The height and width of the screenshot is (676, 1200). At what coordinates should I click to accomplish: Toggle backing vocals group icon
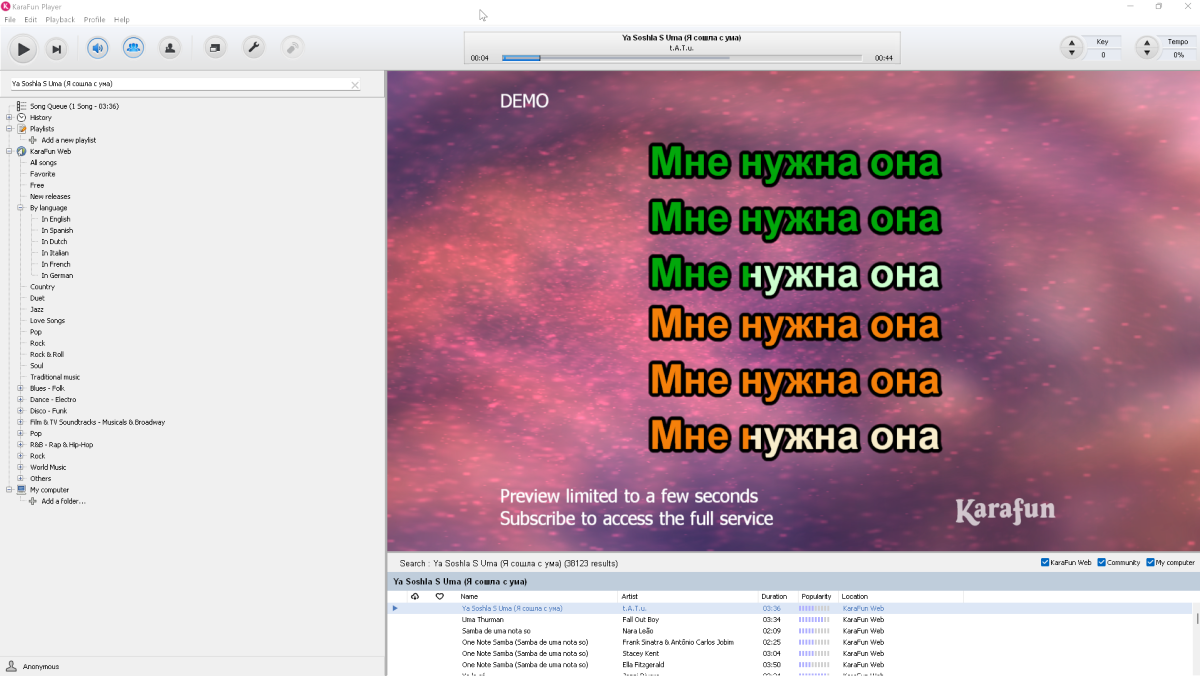click(133, 47)
